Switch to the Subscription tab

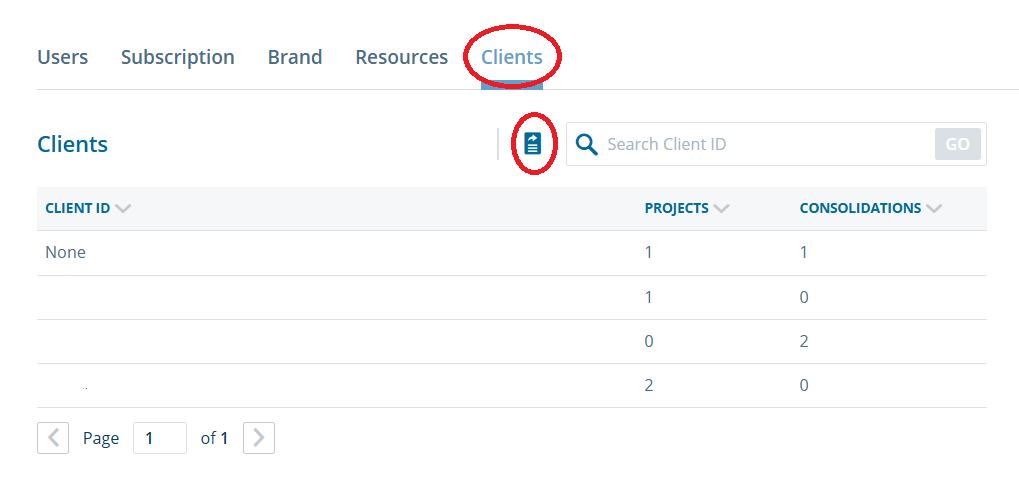(178, 57)
